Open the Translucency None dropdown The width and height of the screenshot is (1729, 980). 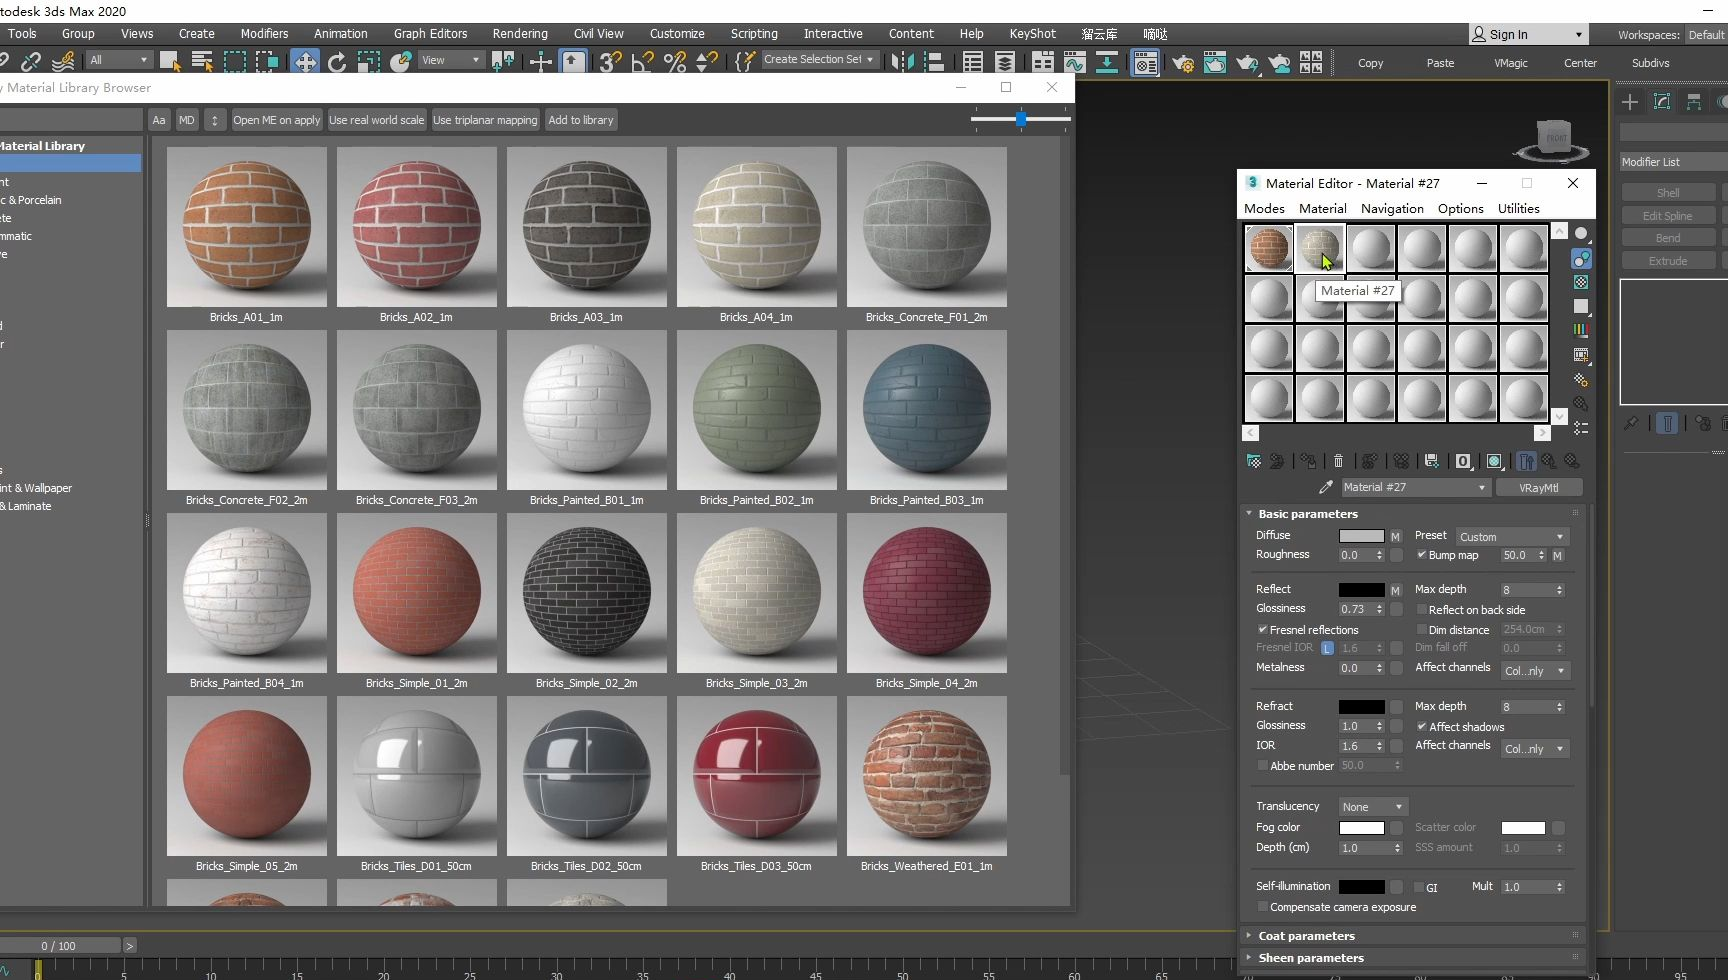(x=1373, y=807)
